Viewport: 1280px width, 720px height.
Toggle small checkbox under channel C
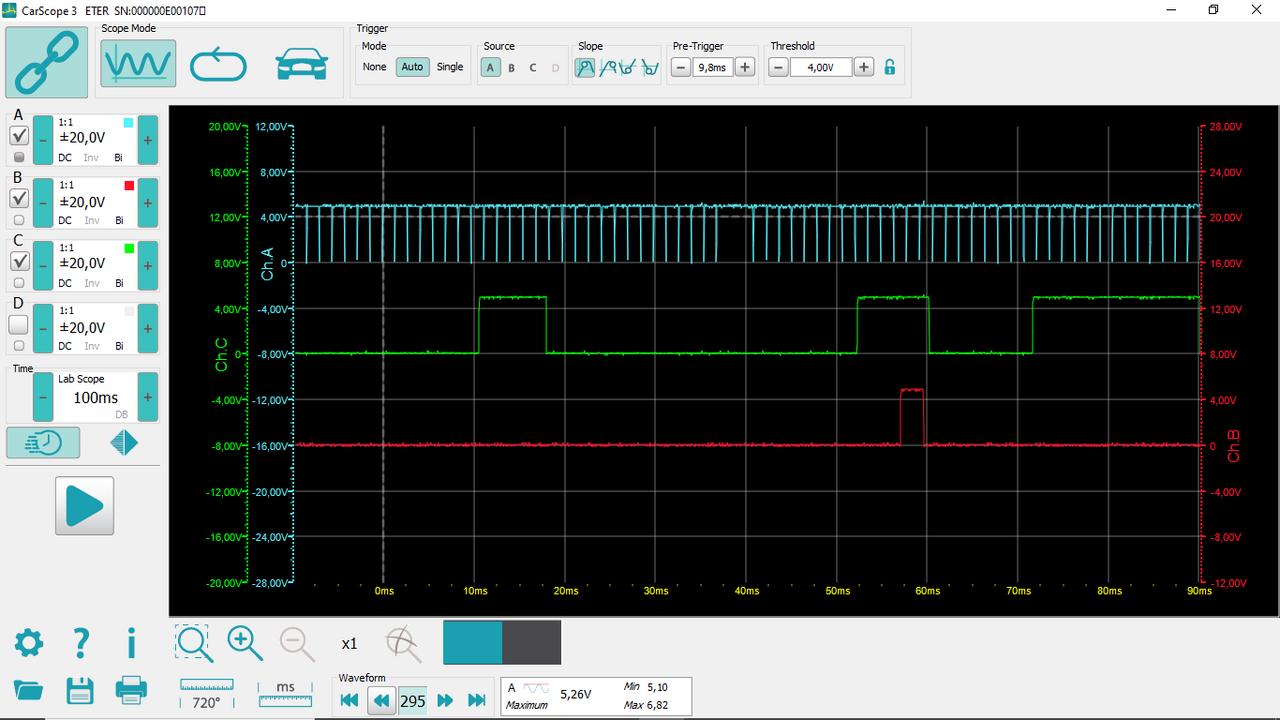coord(19,283)
